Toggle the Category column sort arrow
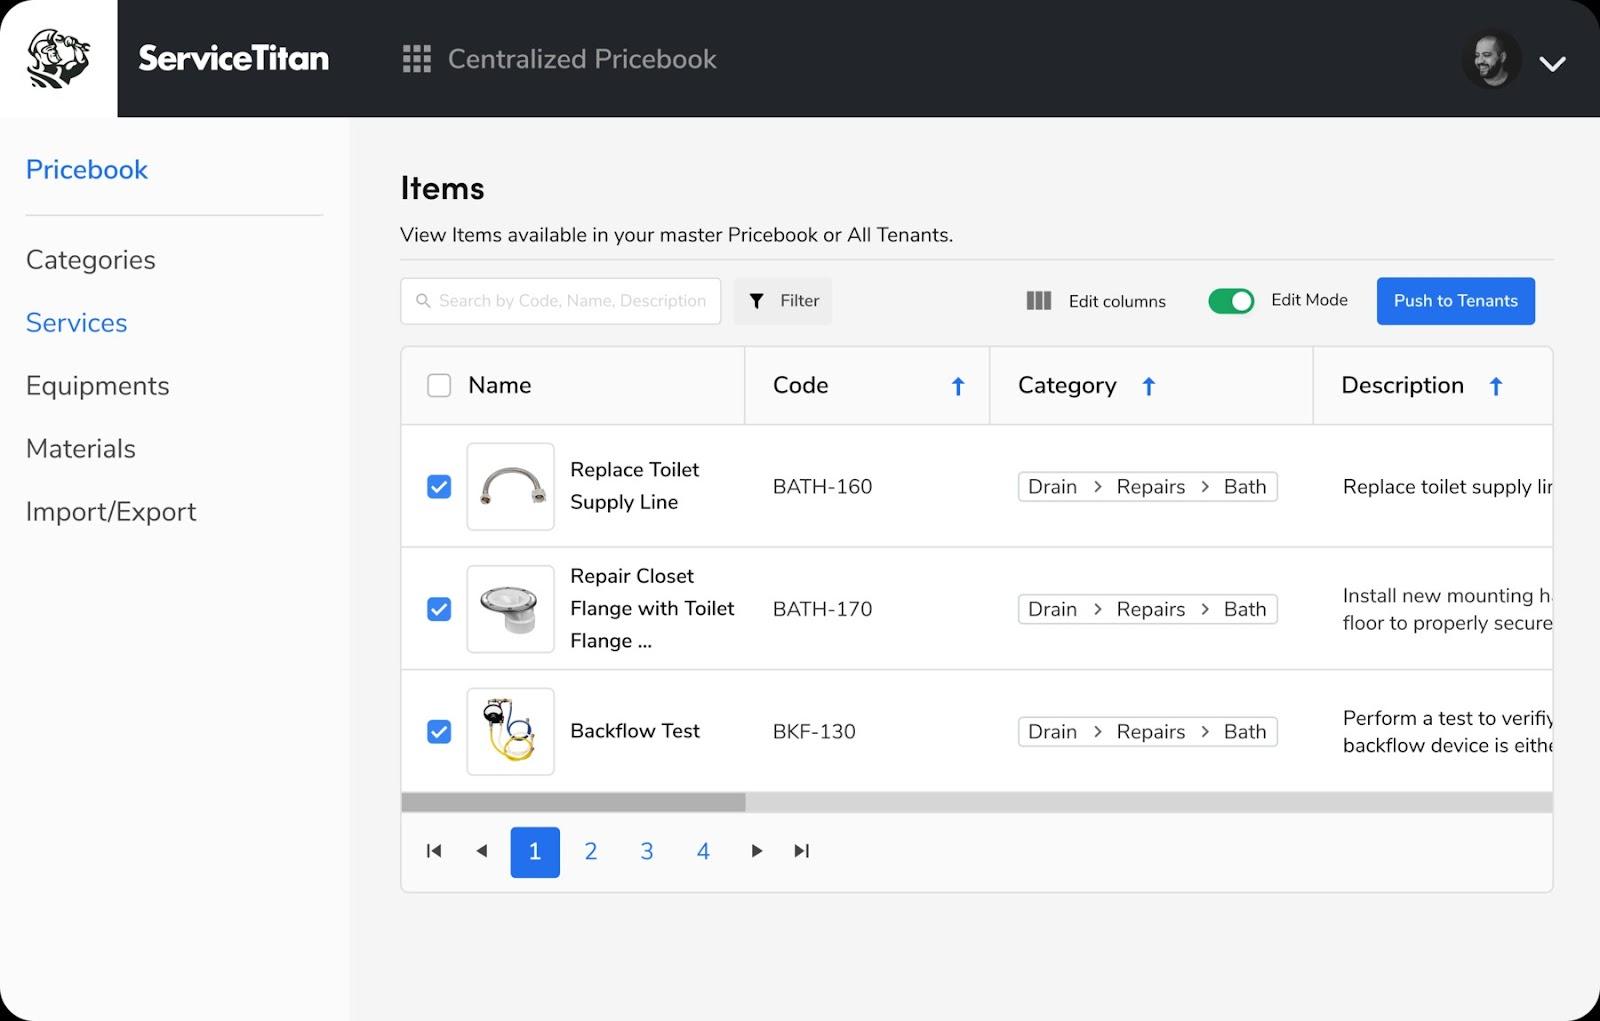The width and height of the screenshot is (1600, 1021). 1149,385
